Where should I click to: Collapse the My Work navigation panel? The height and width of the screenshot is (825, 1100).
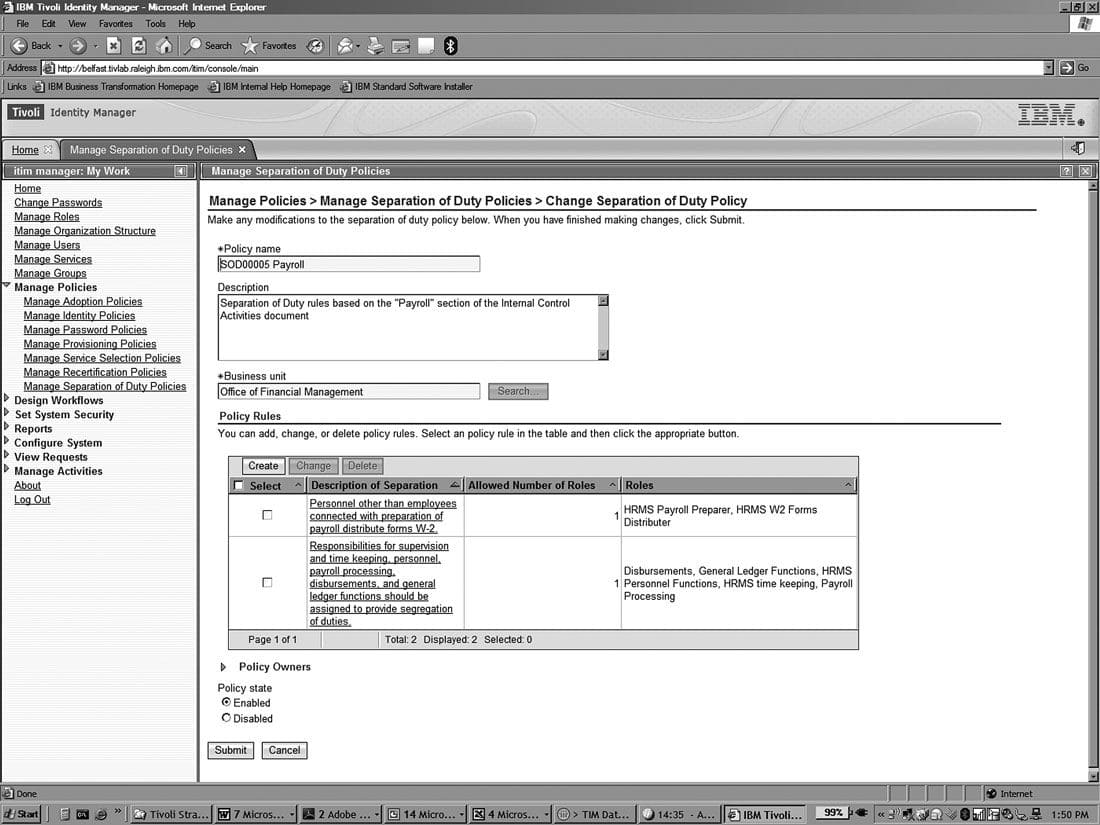[x=180, y=171]
